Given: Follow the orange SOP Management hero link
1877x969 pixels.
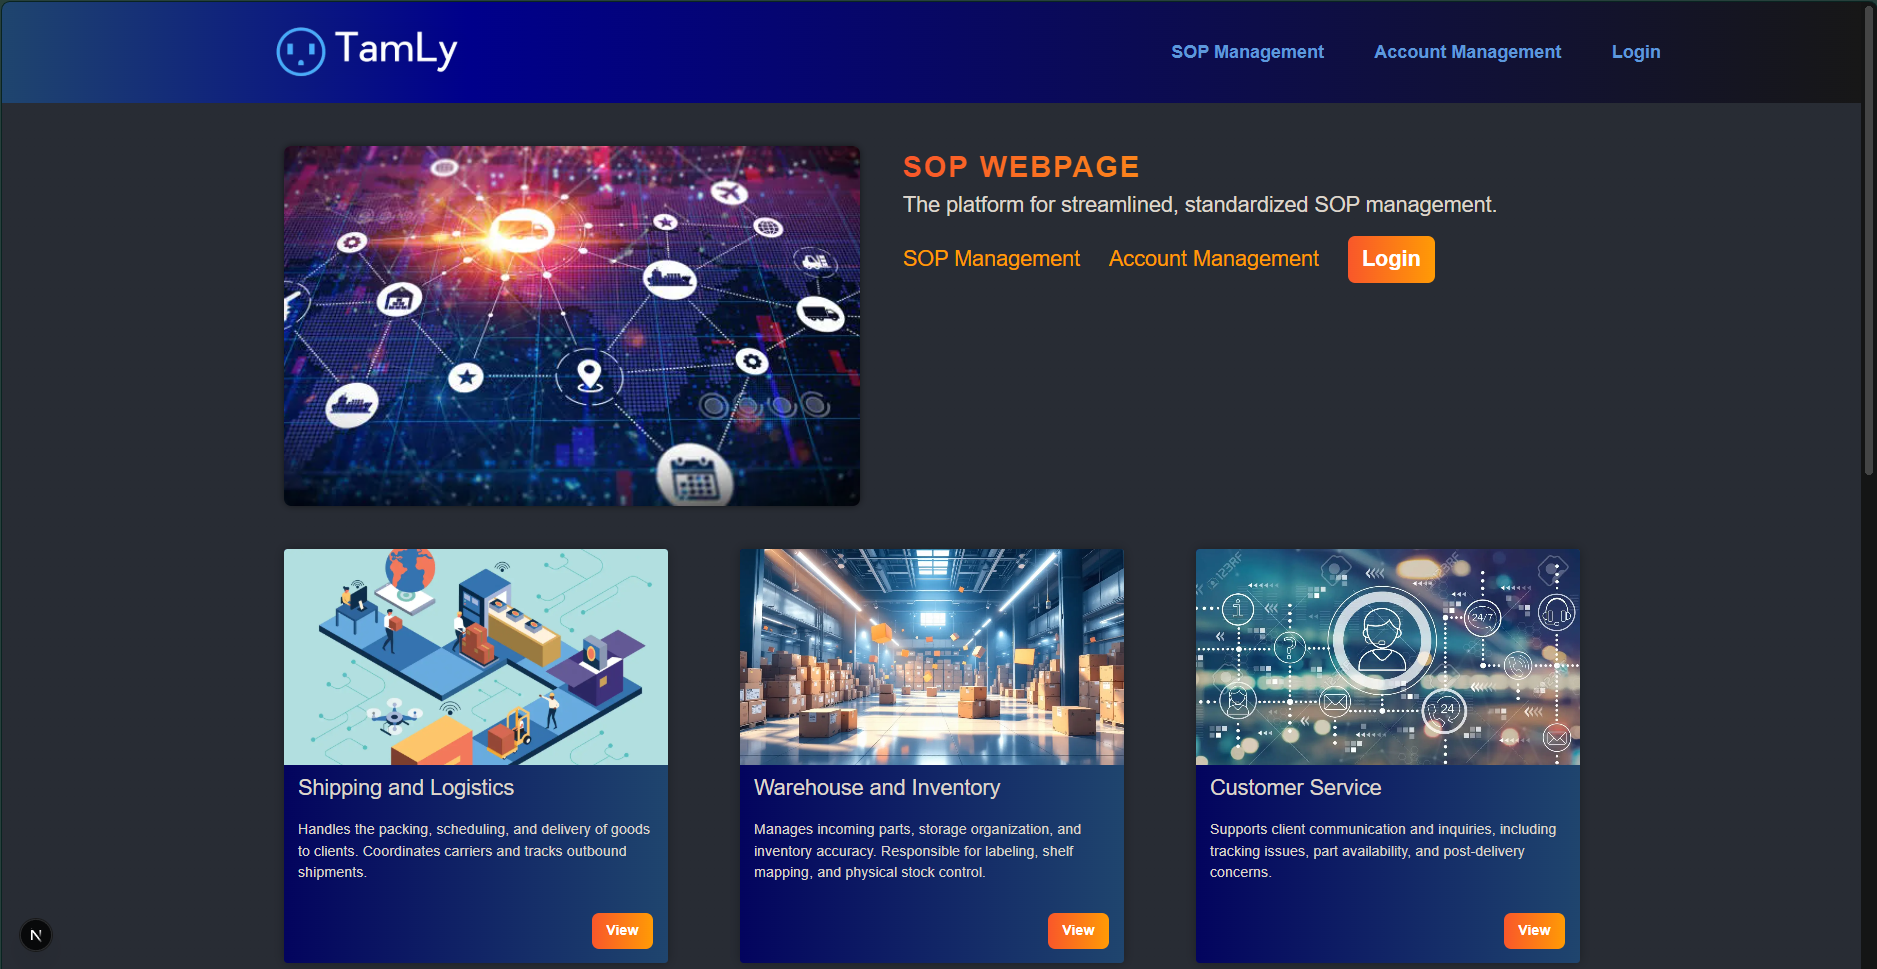Looking at the screenshot, I should (x=991, y=259).
